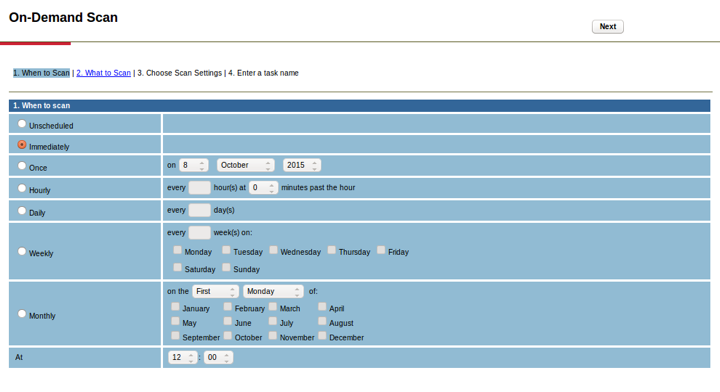Expand the First ordinal dropdown
This screenshot has width=720, height=392.
pos(215,291)
